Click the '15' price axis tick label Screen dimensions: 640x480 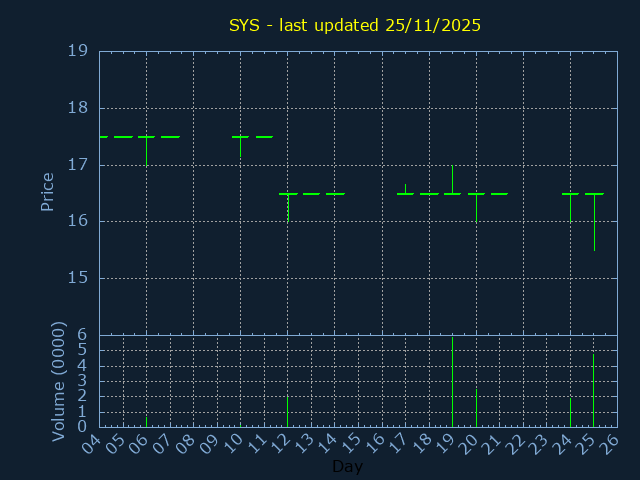pyautogui.click(x=78, y=278)
